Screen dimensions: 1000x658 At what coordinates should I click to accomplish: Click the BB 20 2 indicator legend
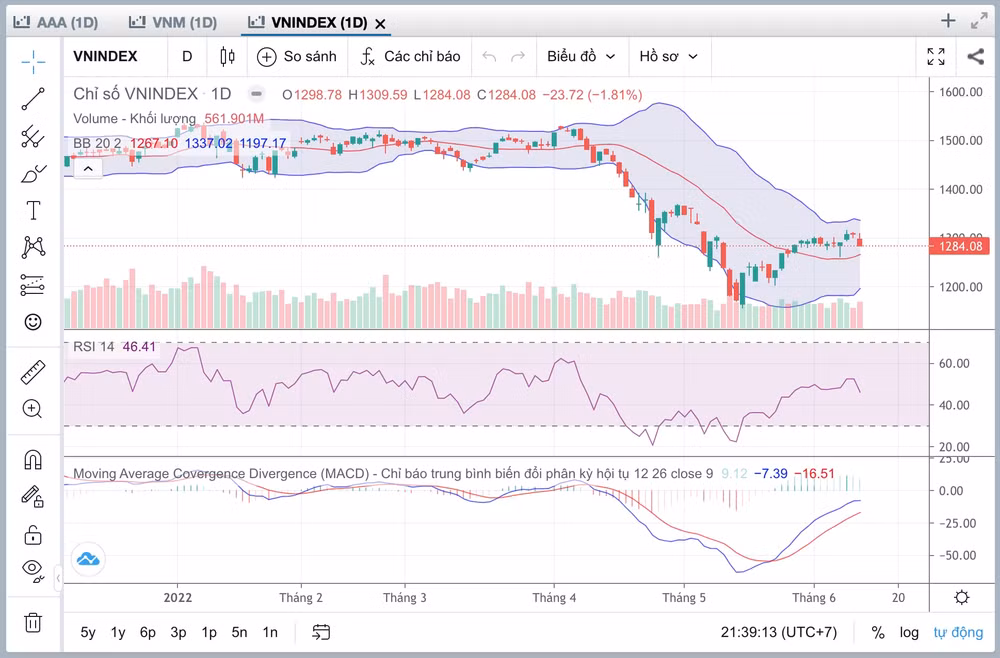(x=97, y=143)
